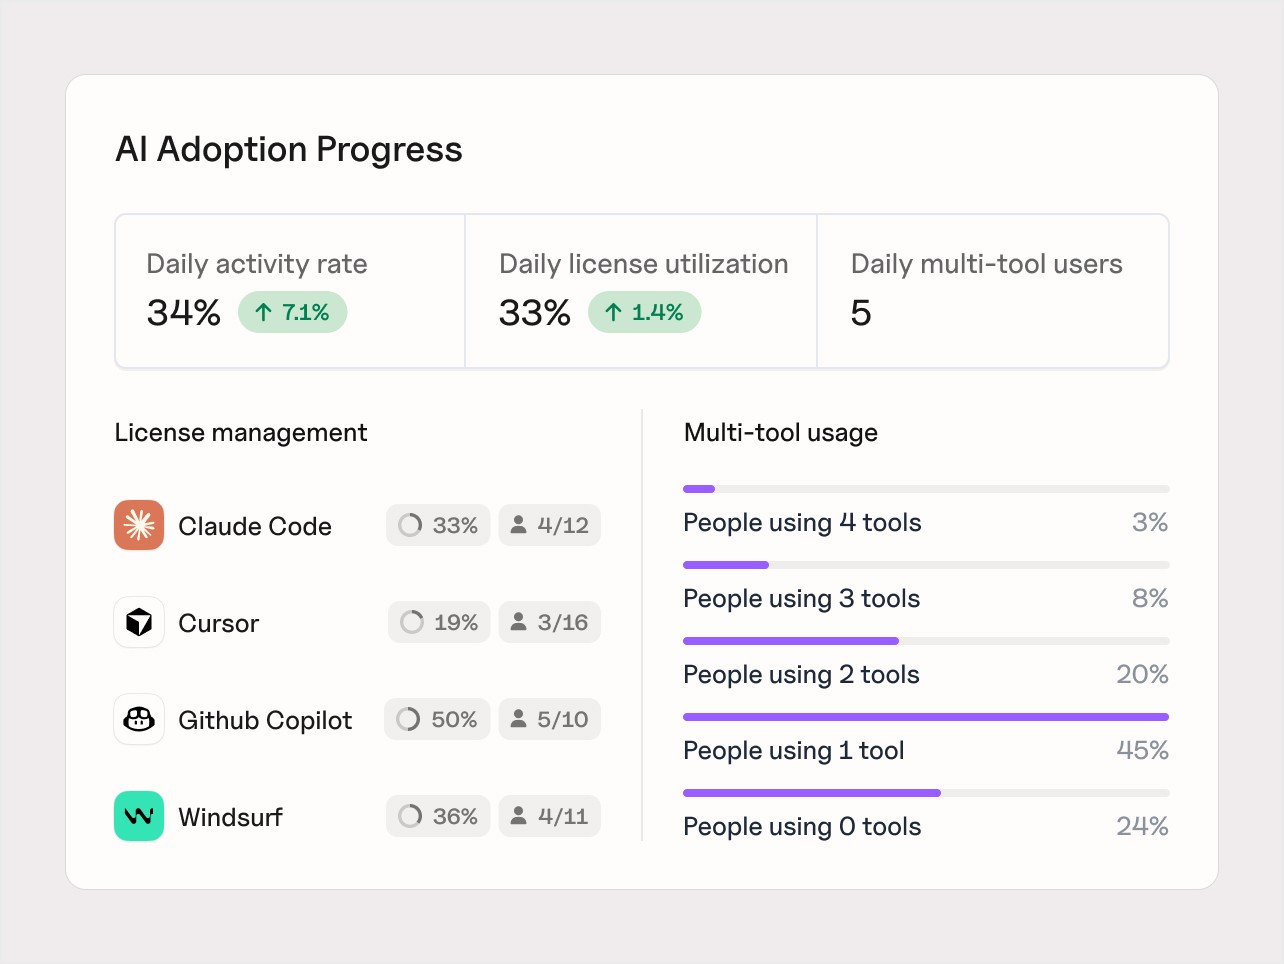Open the Daily multi-tool users card

coord(992,291)
